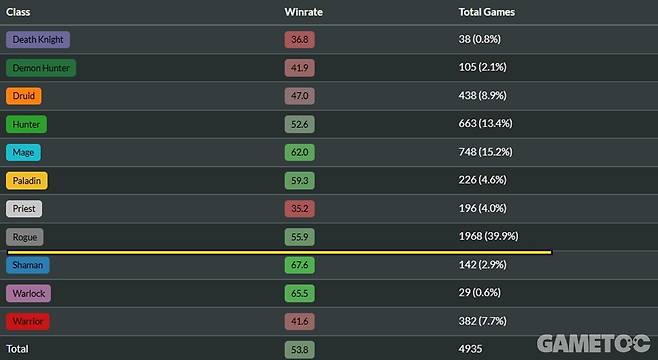Click the 196 (4.0%) games cell
This screenshot has width=658, height=360.
point(483,208)
